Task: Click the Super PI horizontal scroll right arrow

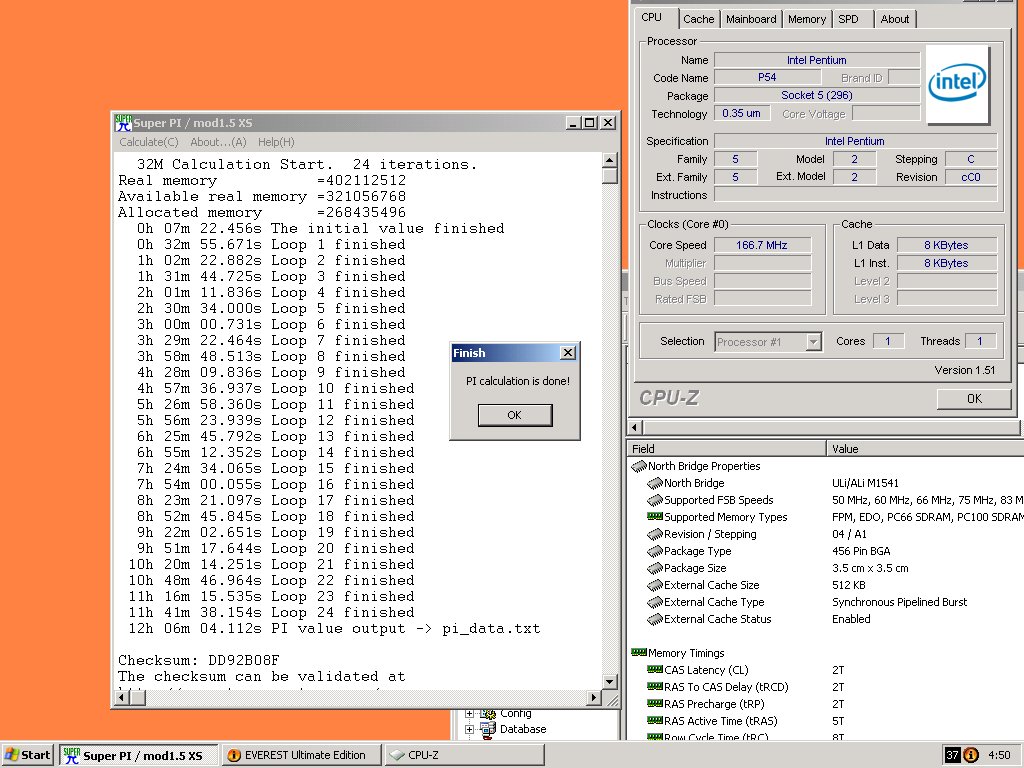Action: point(594,698)
